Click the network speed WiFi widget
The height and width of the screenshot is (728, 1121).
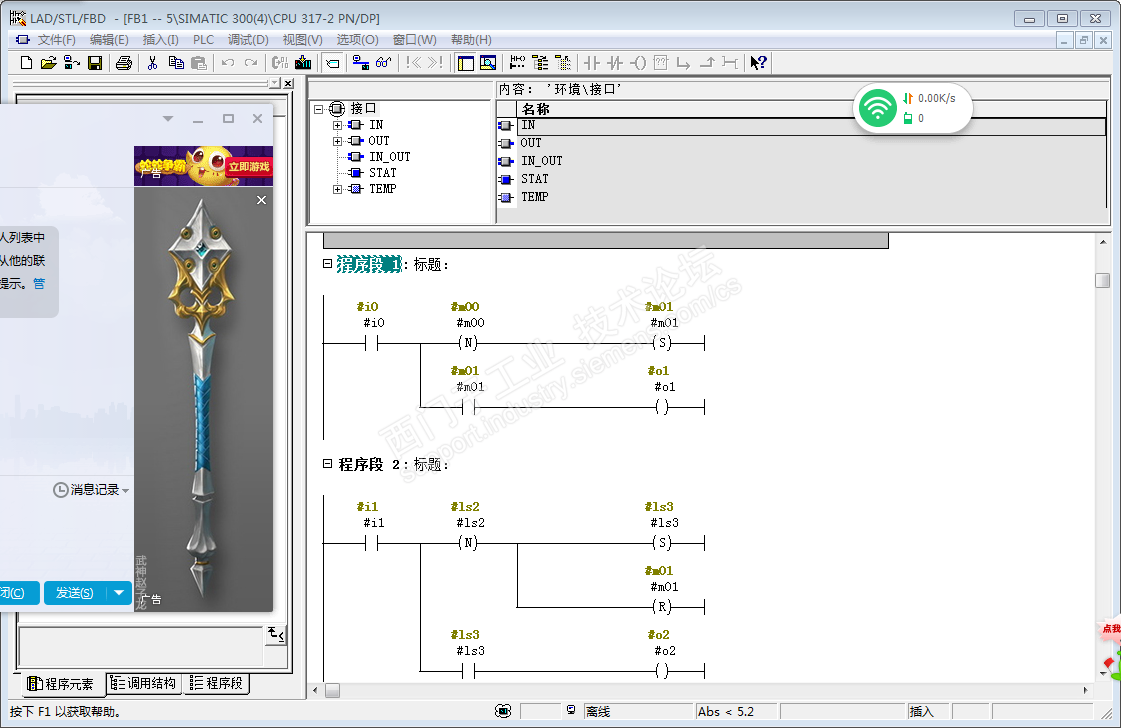[913, 108]
